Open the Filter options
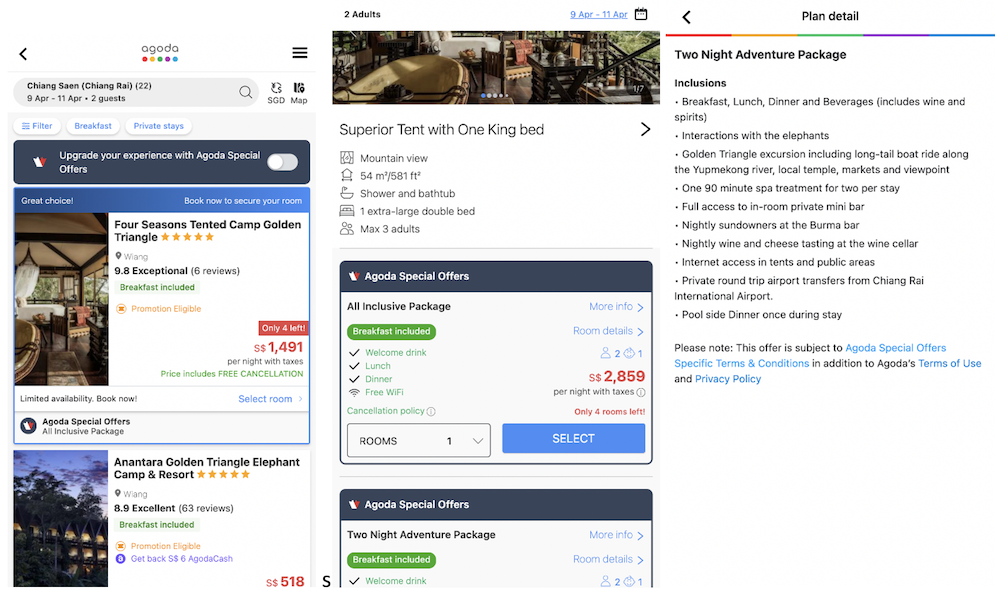The width and height of the screenshot is (1000, 592). 36,126
